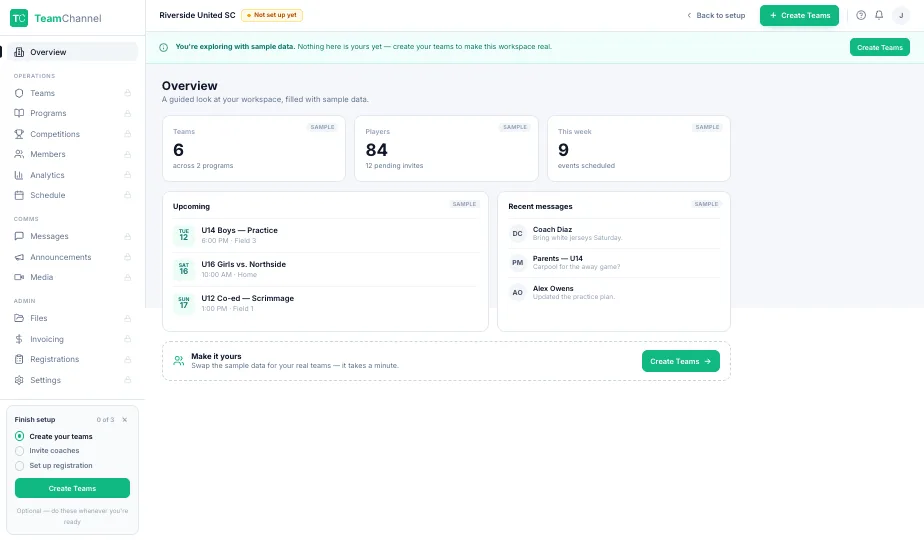Open the U12 Co-ed — Scrimmage event
The height and width of the screenshot is (540, 924).
(x=325, y=303)
